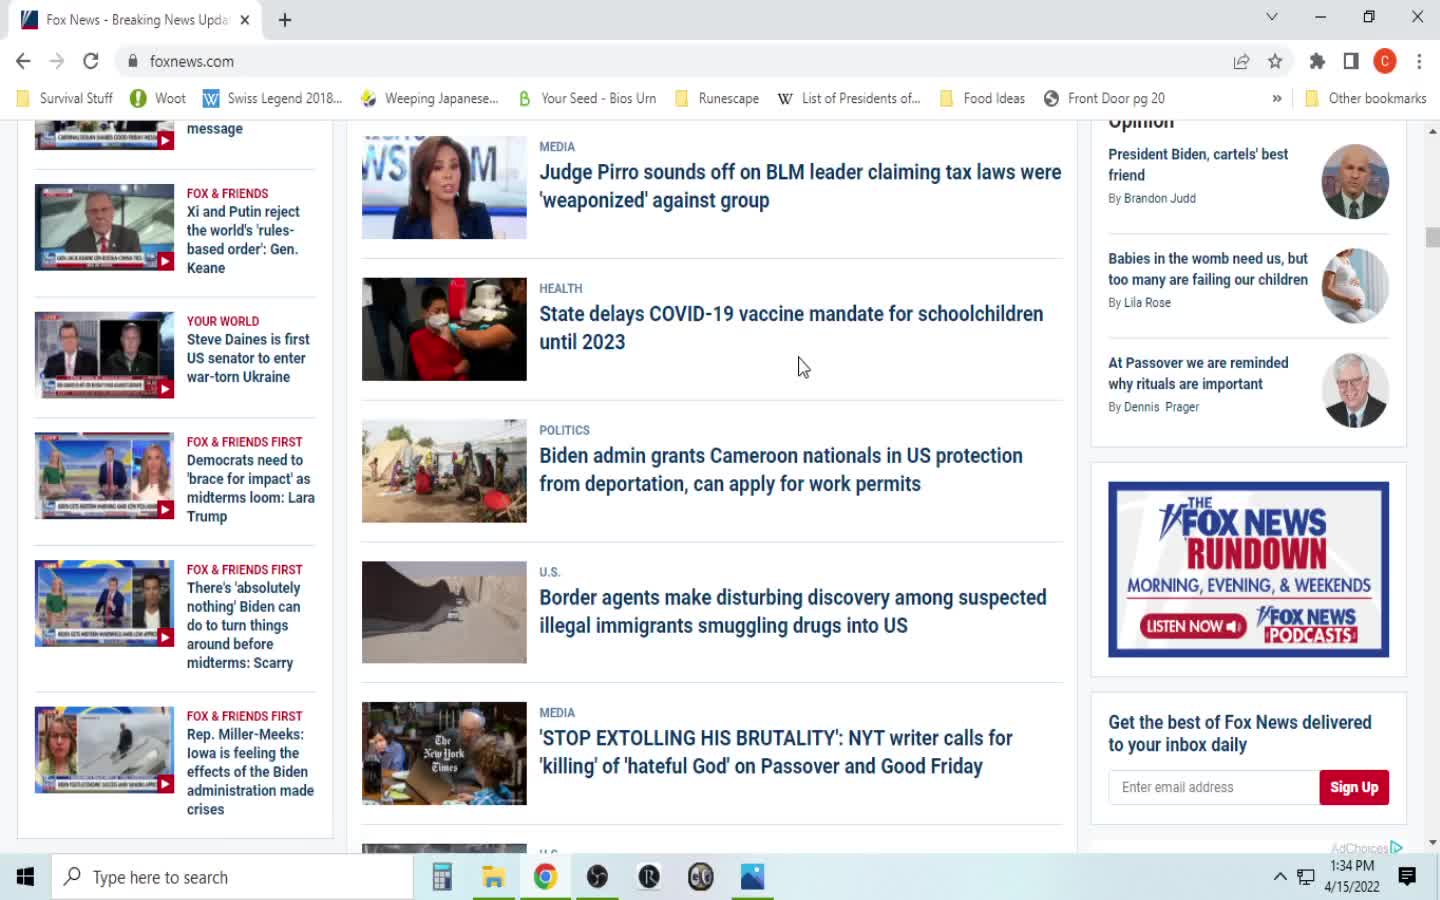Close the Fox News tab
This screenshot has width=1440, height=900.
(x=245, y=20)
